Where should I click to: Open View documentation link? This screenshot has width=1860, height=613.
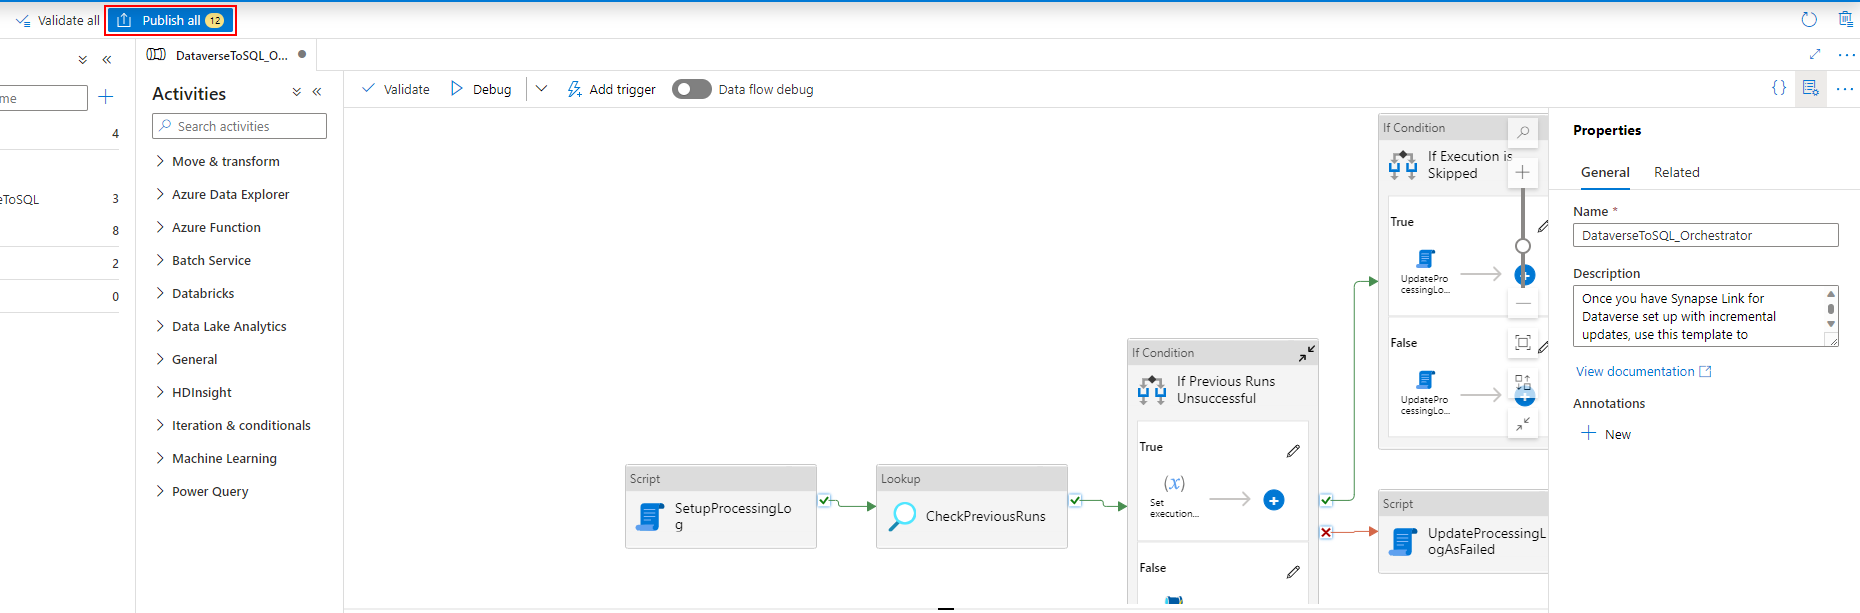pos(1644,371)
